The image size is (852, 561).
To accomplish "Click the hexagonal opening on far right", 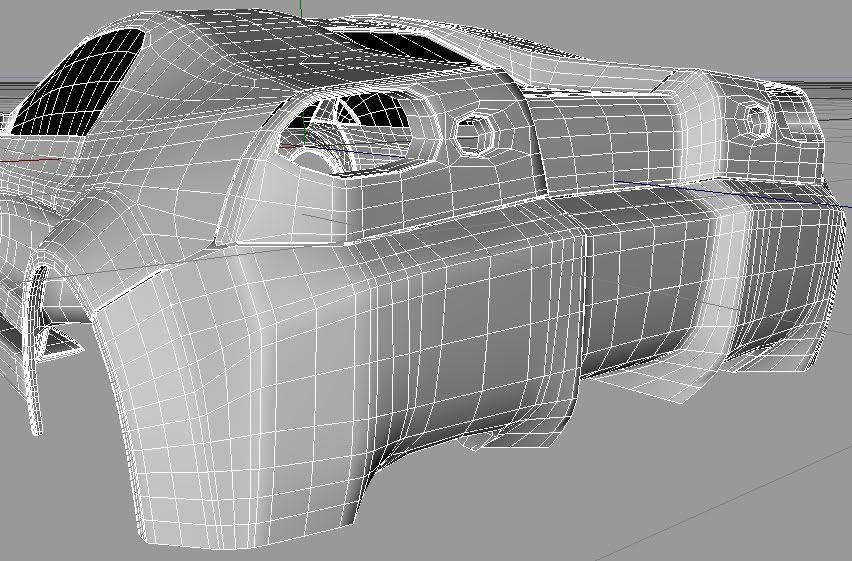I will pos(755,121).
